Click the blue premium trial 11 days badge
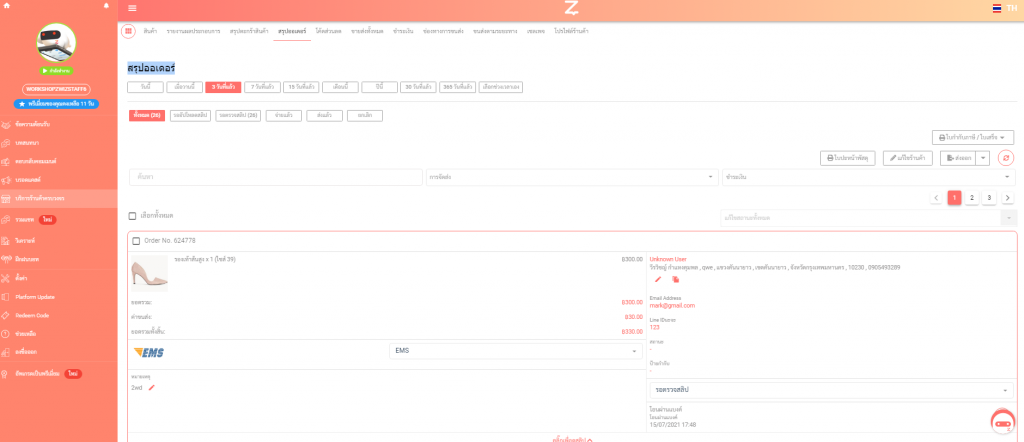1024x442 pixels. tap(56, 104)
